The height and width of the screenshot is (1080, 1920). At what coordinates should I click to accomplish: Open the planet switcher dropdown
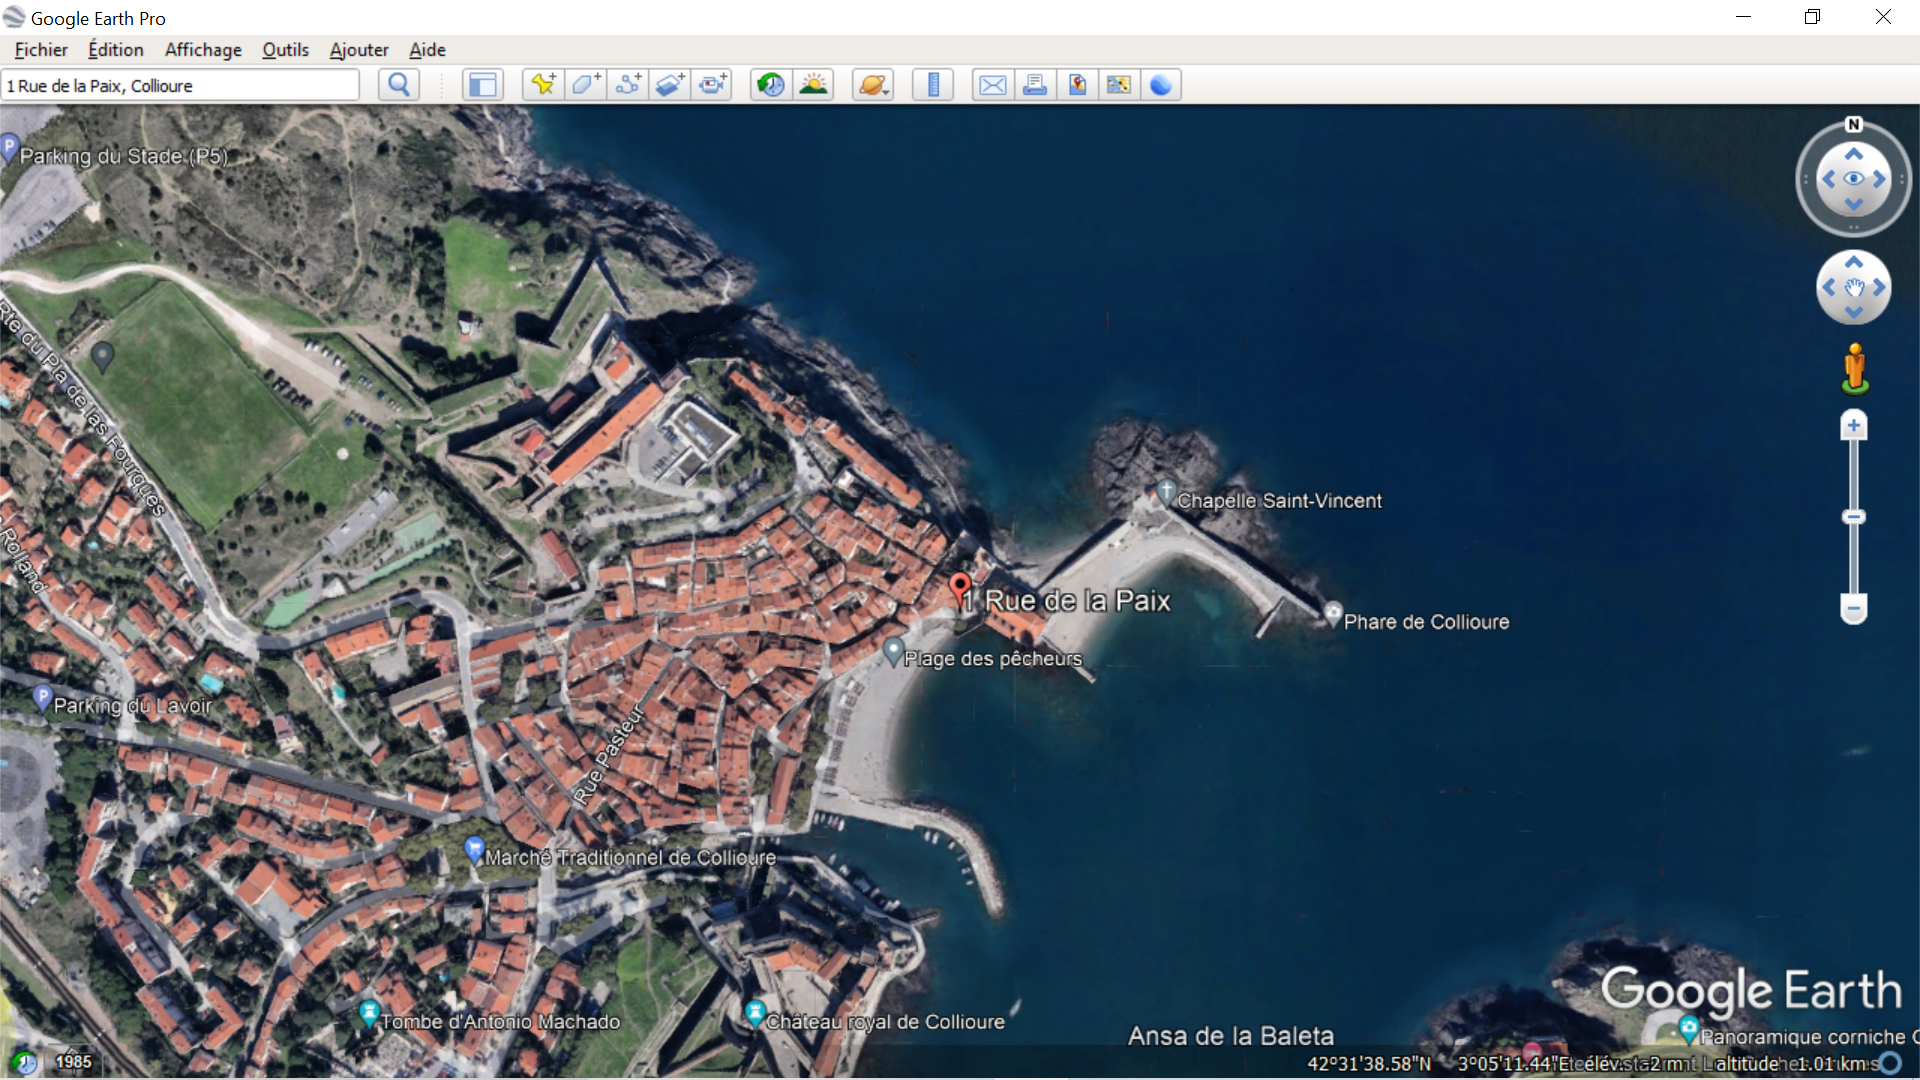873,85
